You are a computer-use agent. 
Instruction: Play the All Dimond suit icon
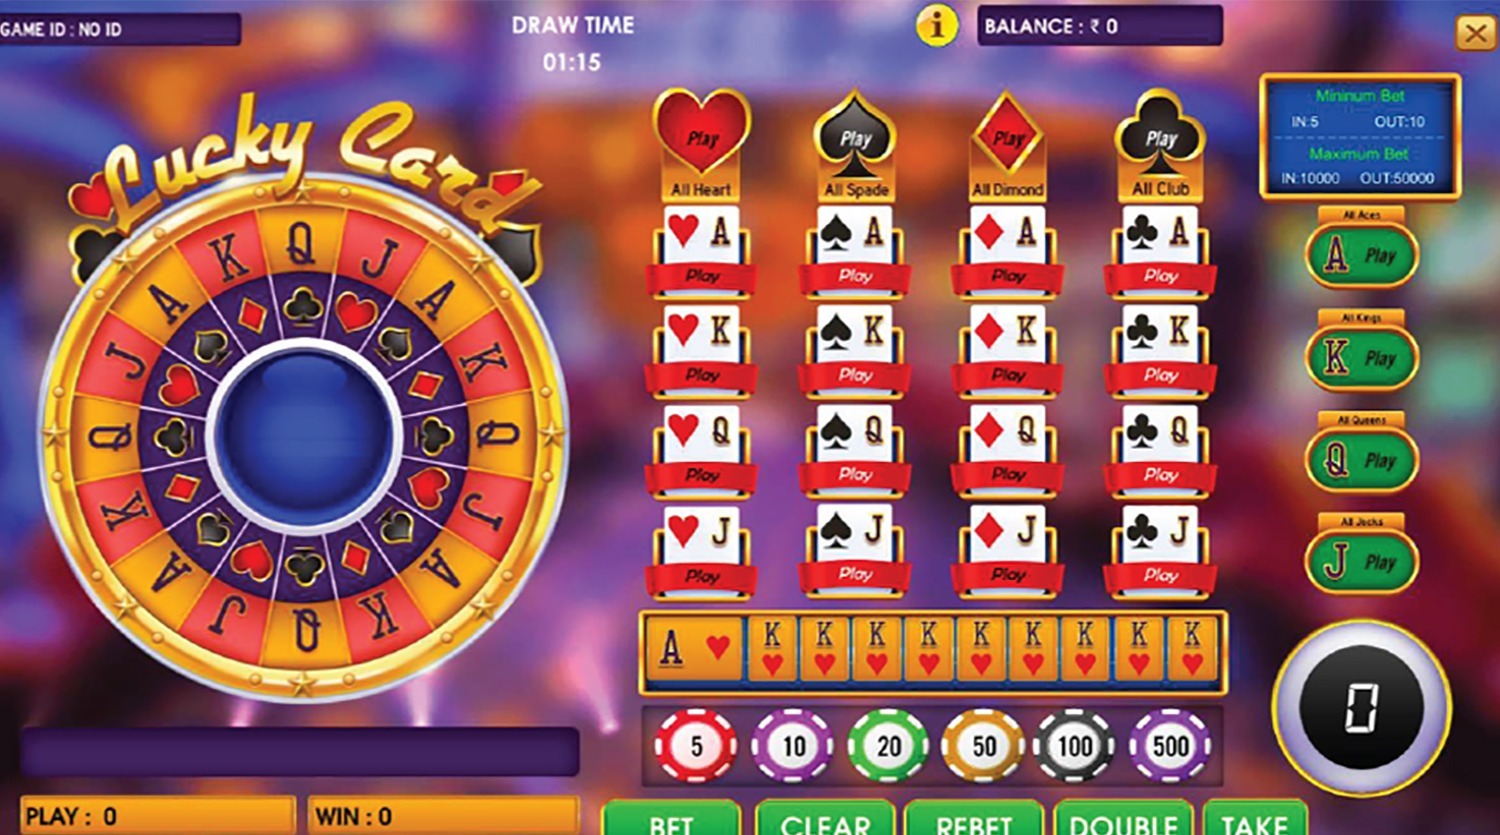tap(1008, 135)
